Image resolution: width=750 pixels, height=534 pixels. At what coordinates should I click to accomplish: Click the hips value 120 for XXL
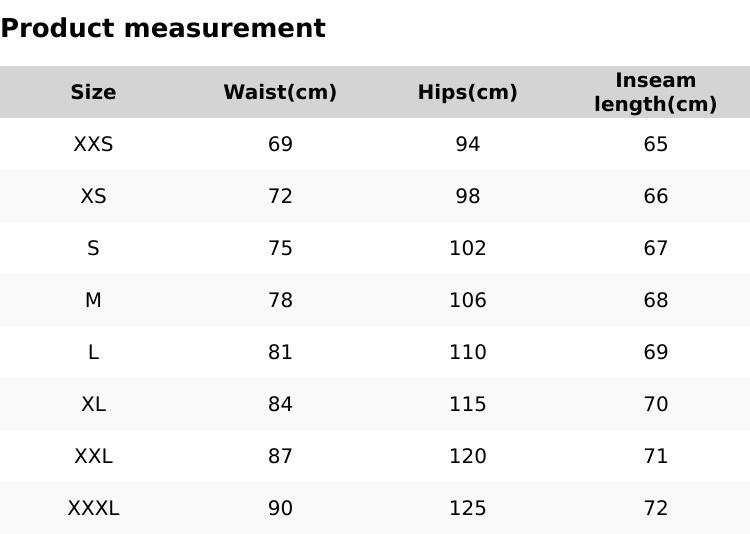[467, 457]
